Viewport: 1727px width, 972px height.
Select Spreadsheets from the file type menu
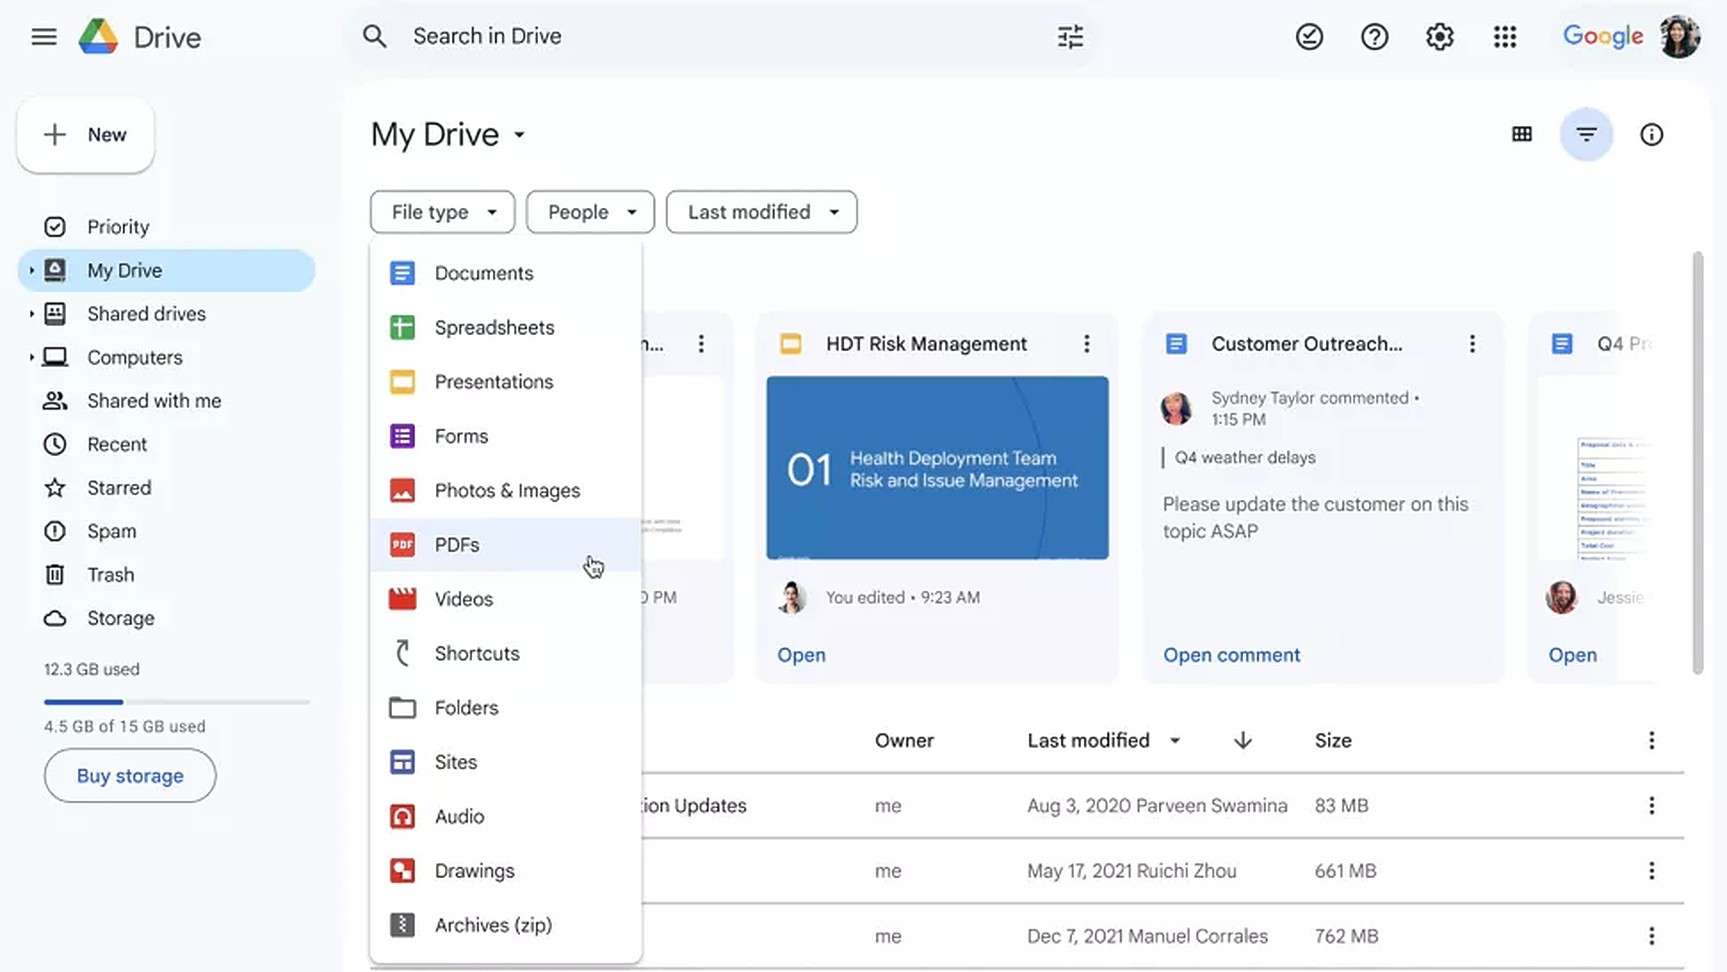click(494, 327)
